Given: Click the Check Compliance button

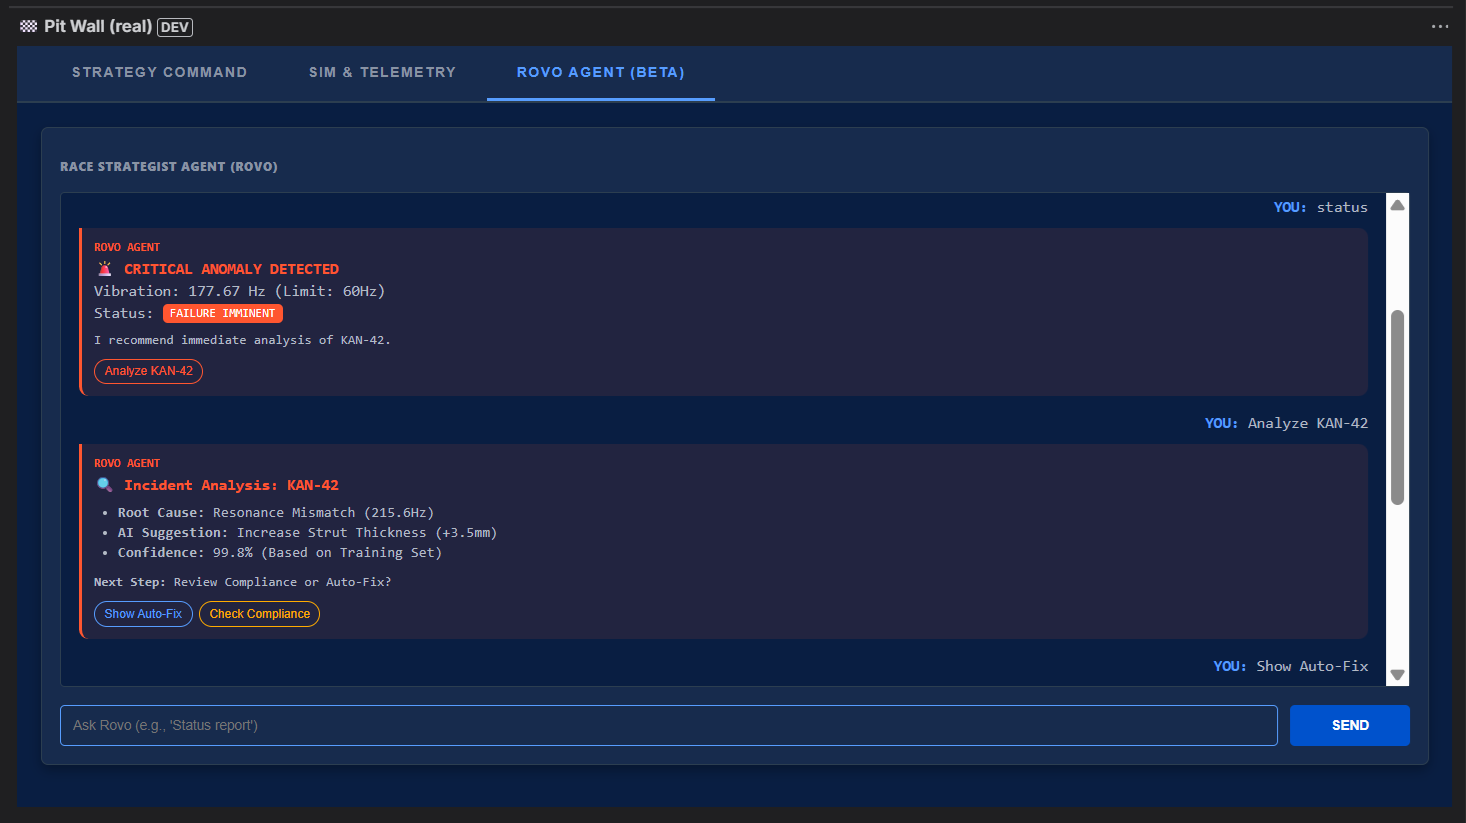Looking at the screenshot, I should click(260, 614).
